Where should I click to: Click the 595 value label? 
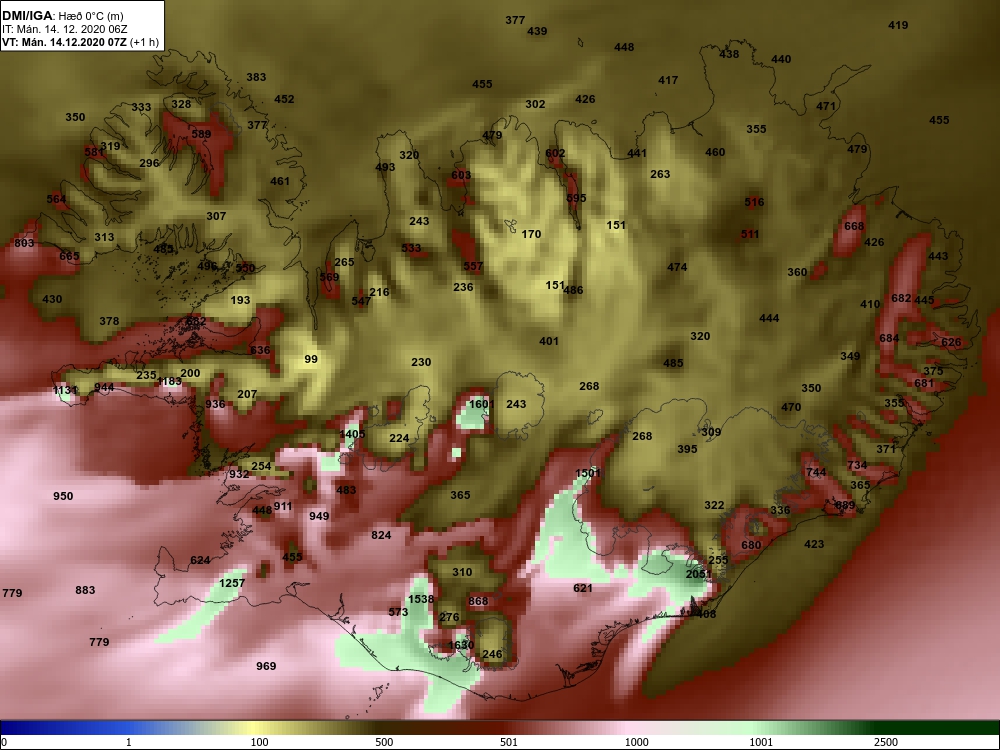[x=576, y=198]
